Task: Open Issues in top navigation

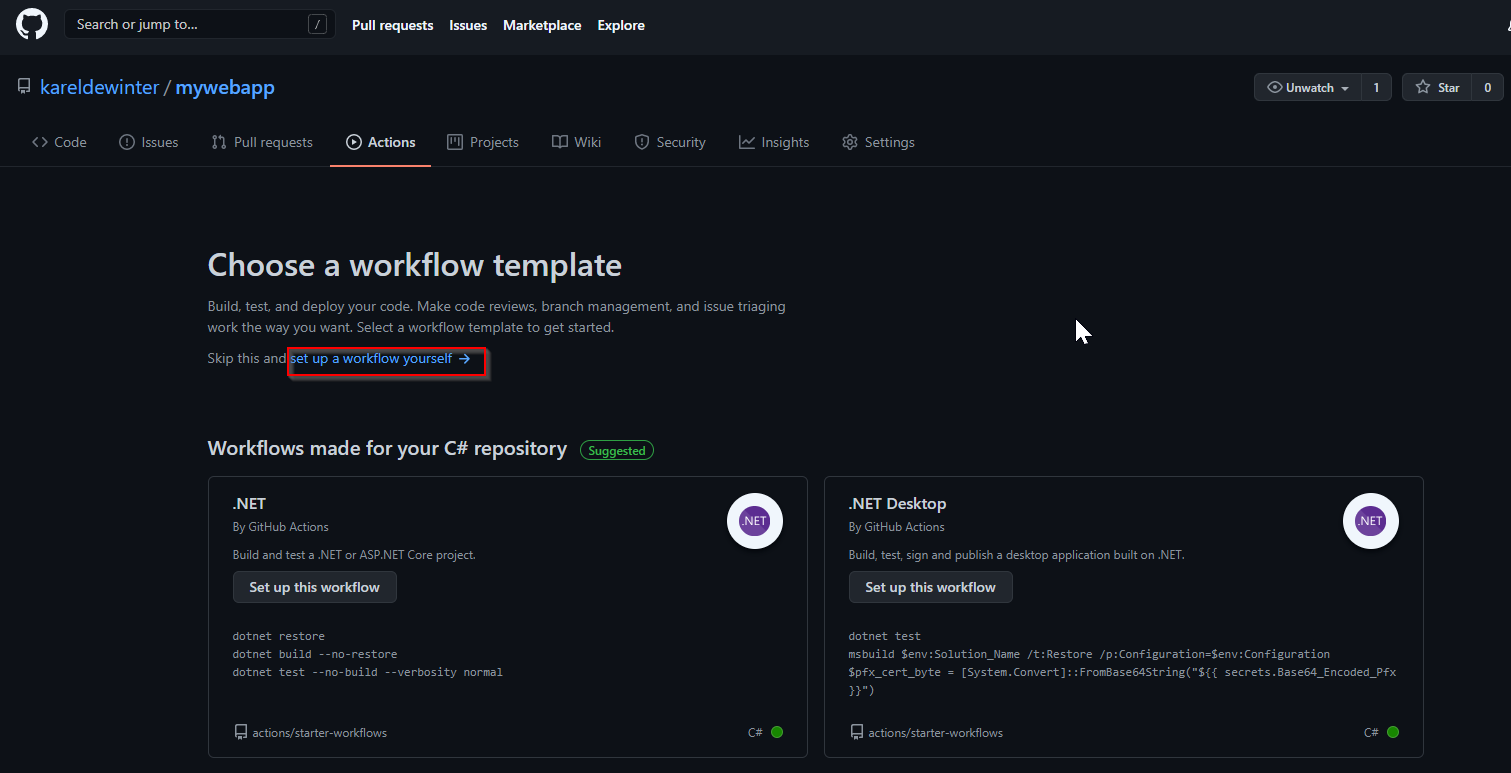Action: (x=468, y=25)
